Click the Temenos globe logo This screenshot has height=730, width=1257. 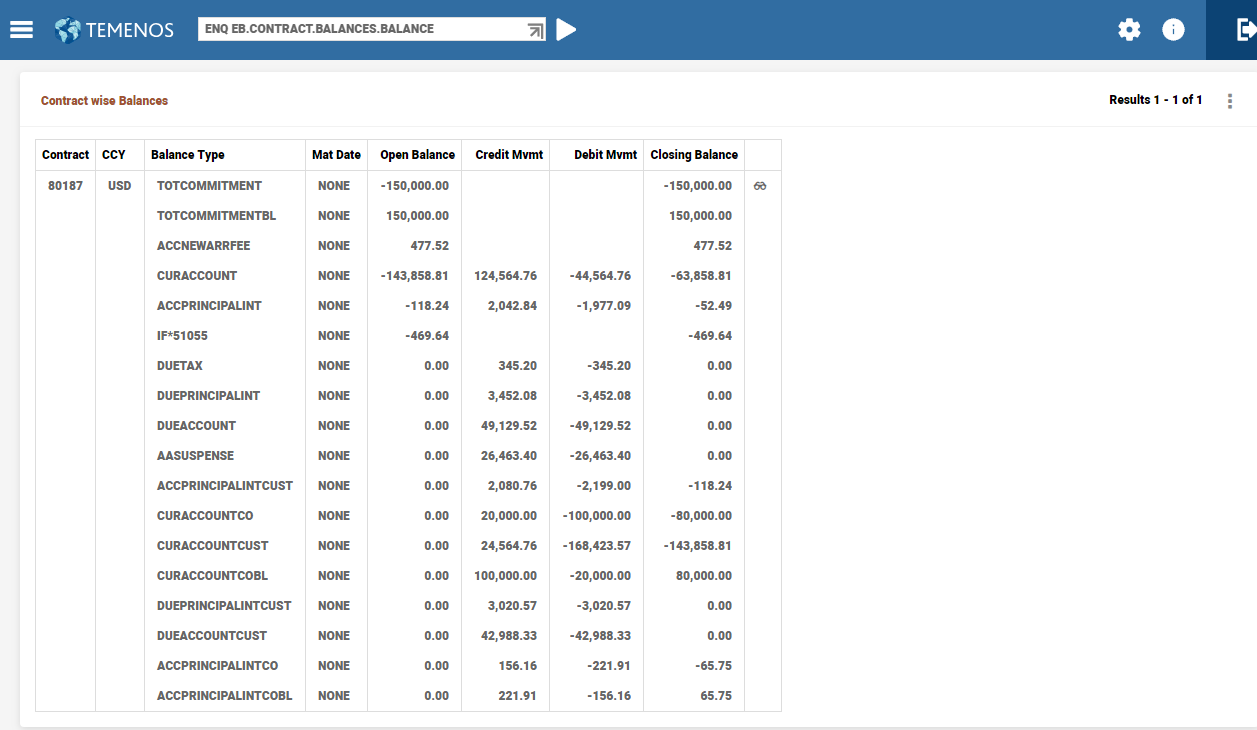(x=68, y=30)
